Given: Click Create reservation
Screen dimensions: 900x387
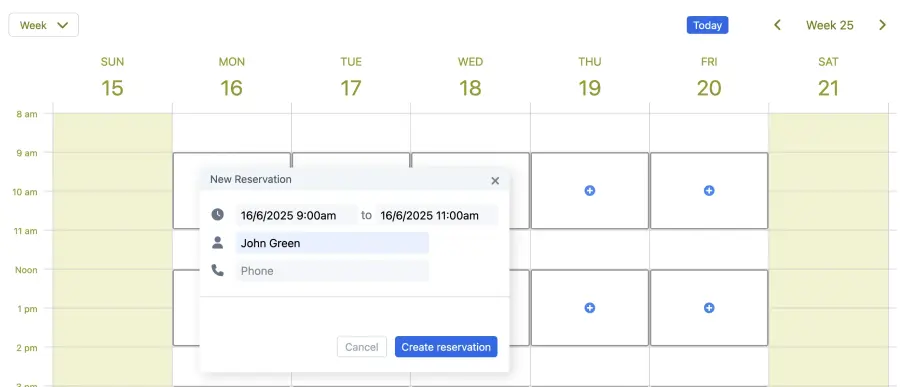Looking at the screenshot, I should 446,347.
